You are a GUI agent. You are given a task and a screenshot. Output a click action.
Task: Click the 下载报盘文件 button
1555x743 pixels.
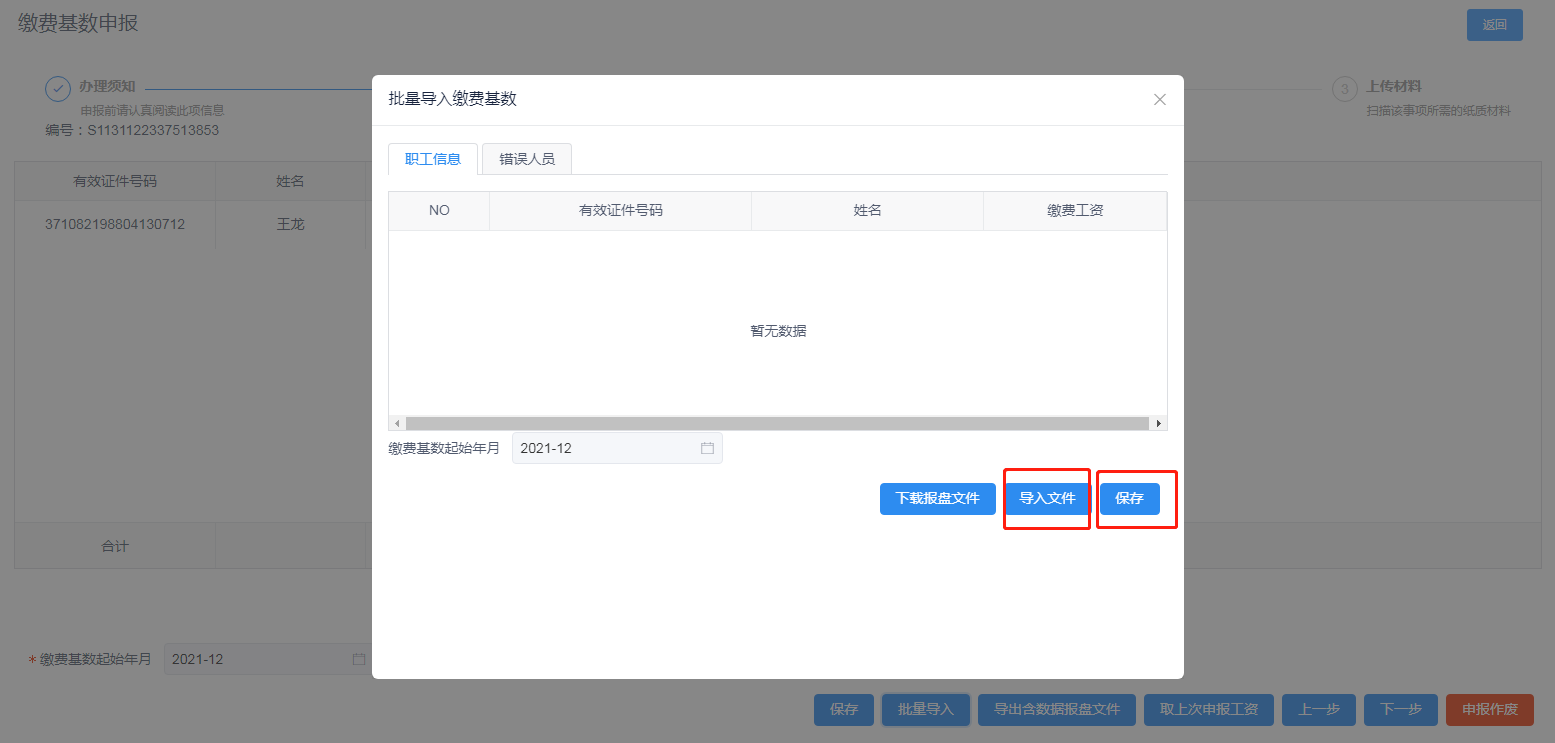(937, 498)
